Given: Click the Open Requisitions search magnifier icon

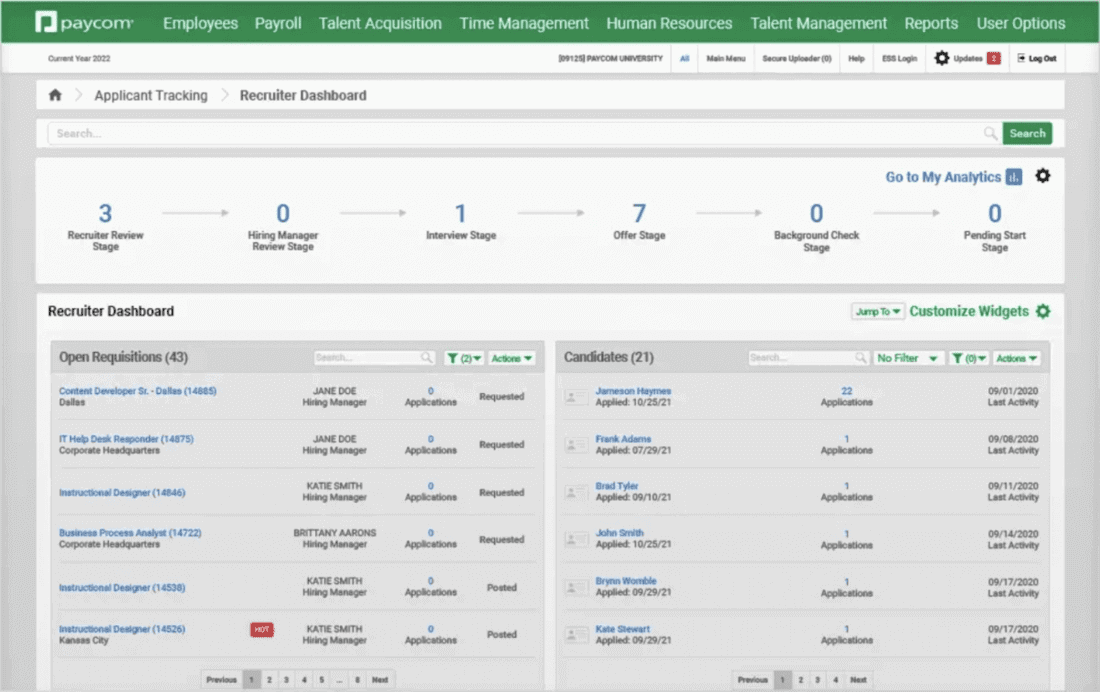Looking at the screenshot, I should point(427,358).
